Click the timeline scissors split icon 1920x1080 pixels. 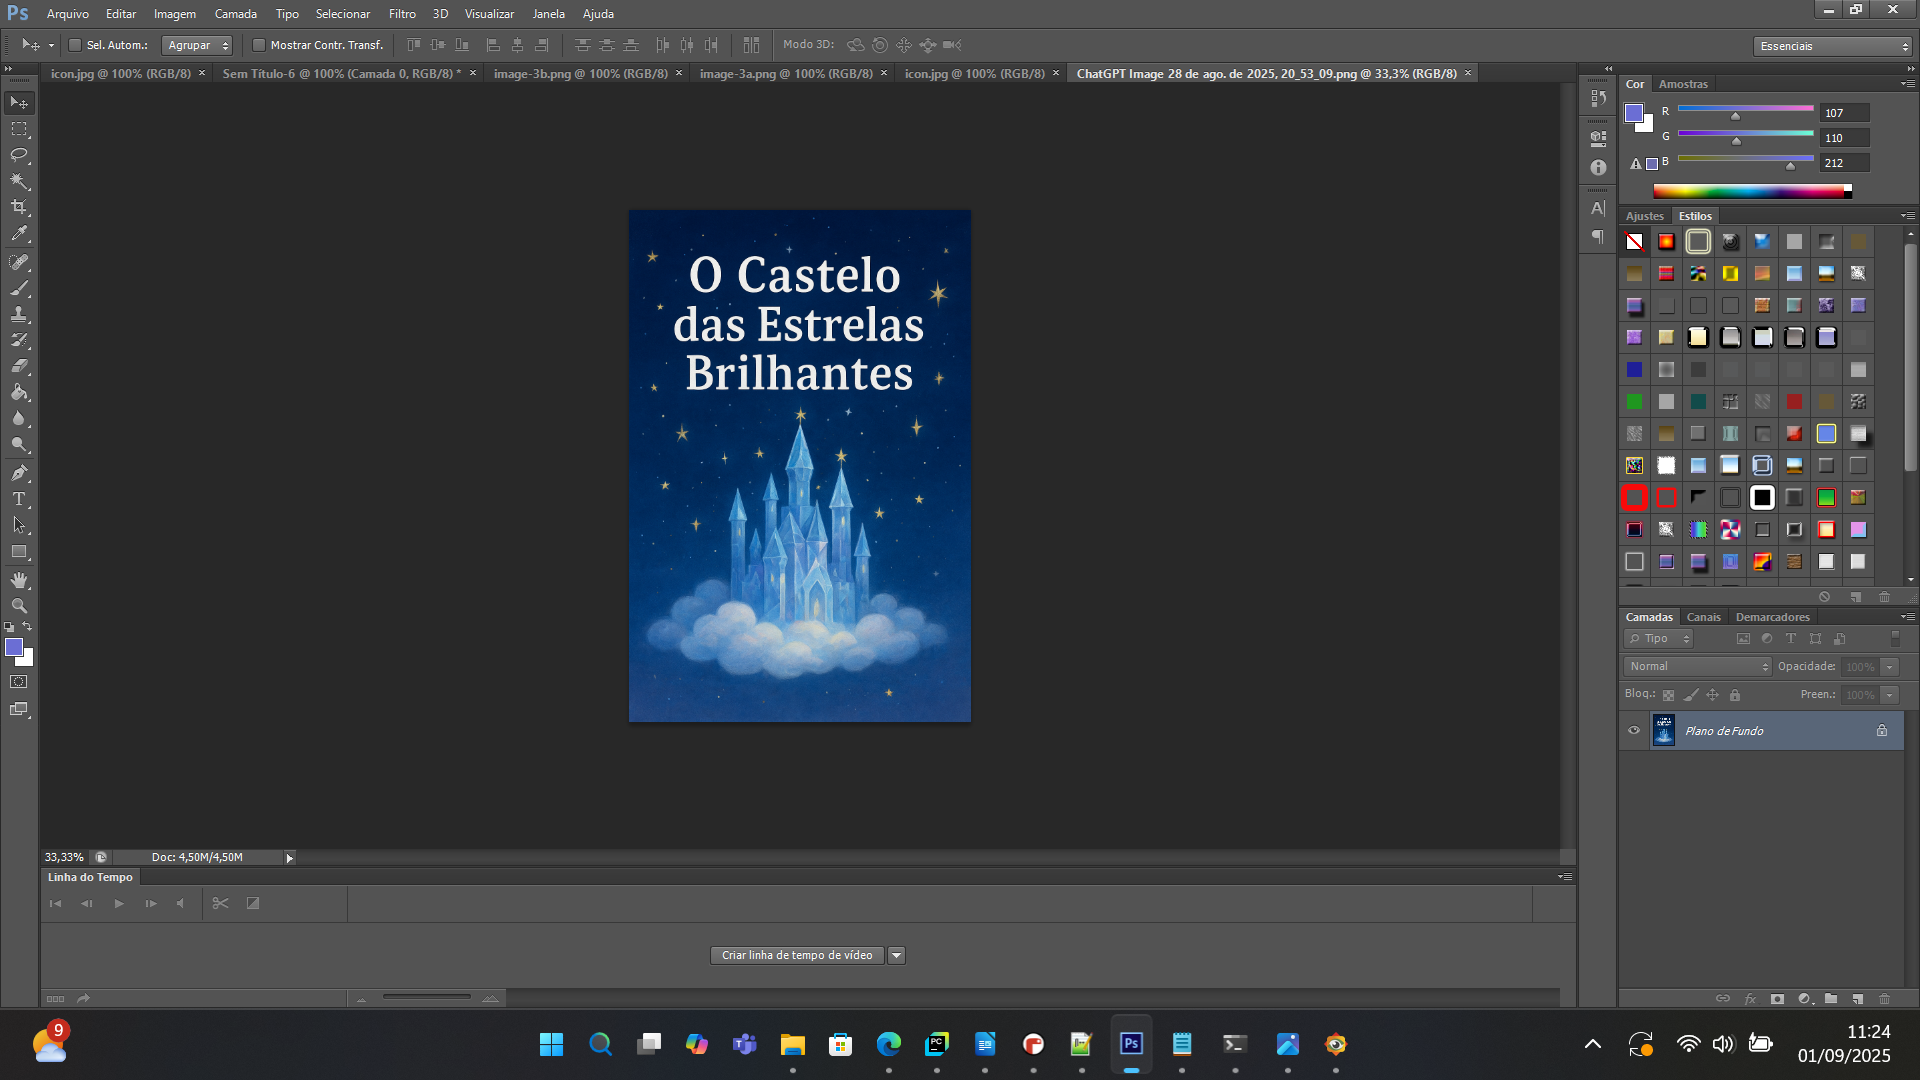220,903
